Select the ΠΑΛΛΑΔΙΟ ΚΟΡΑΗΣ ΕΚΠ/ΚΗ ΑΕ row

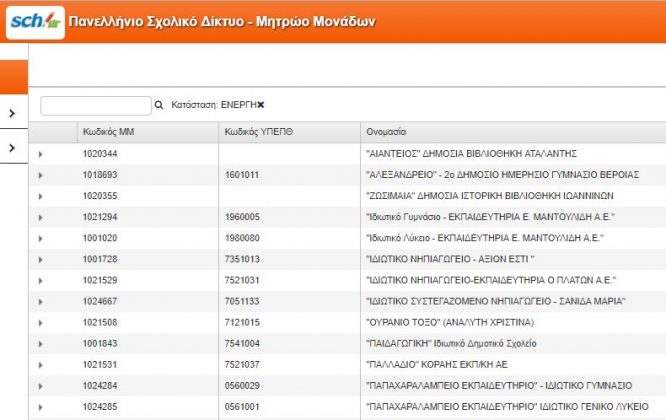pos(347,364)
